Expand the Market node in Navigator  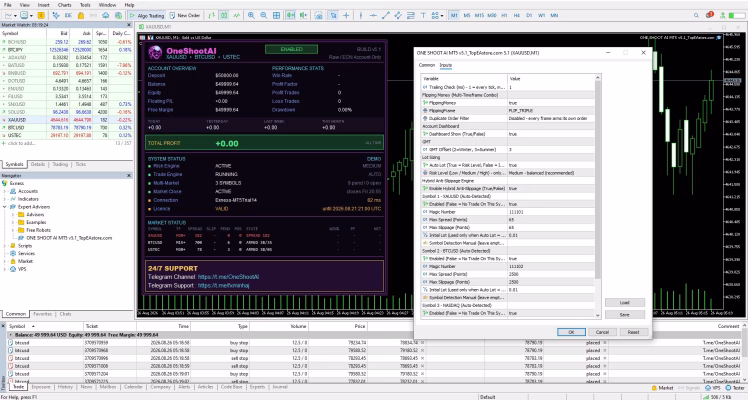(5, 261)
